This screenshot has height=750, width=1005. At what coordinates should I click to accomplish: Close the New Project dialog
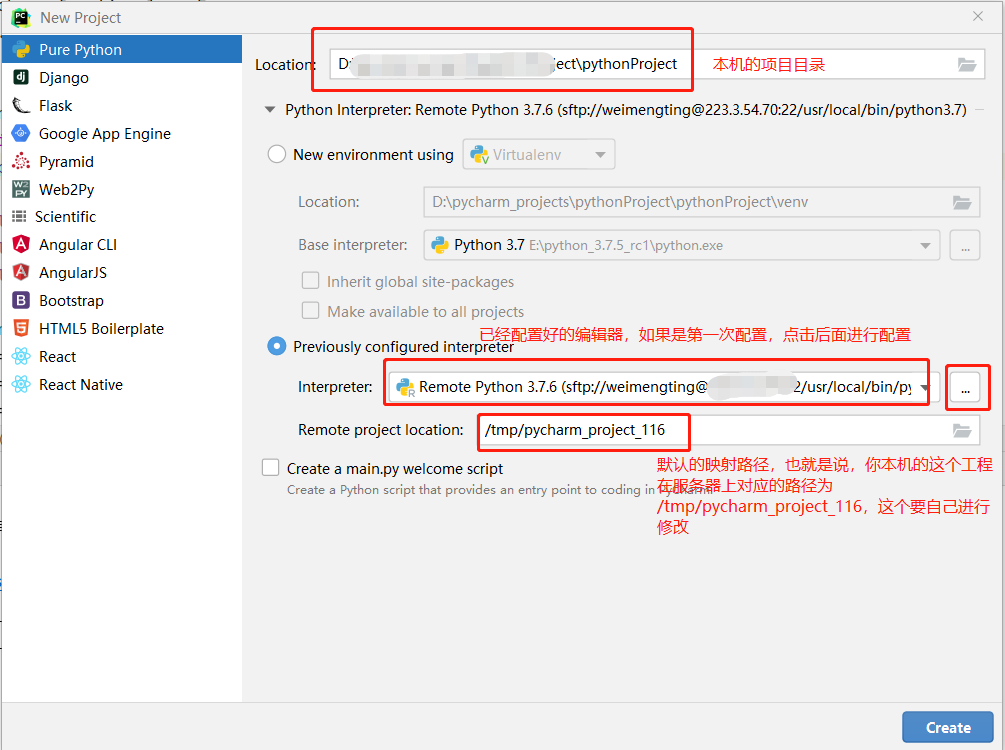click(977, 17)
